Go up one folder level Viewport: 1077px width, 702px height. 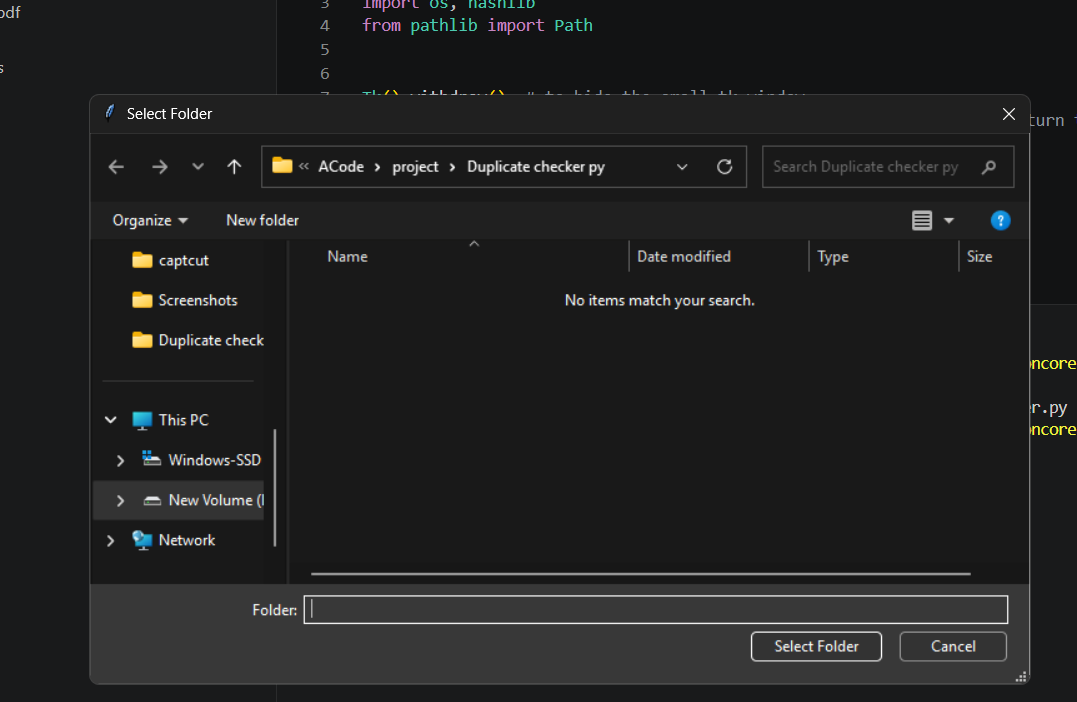coord(234,167)
